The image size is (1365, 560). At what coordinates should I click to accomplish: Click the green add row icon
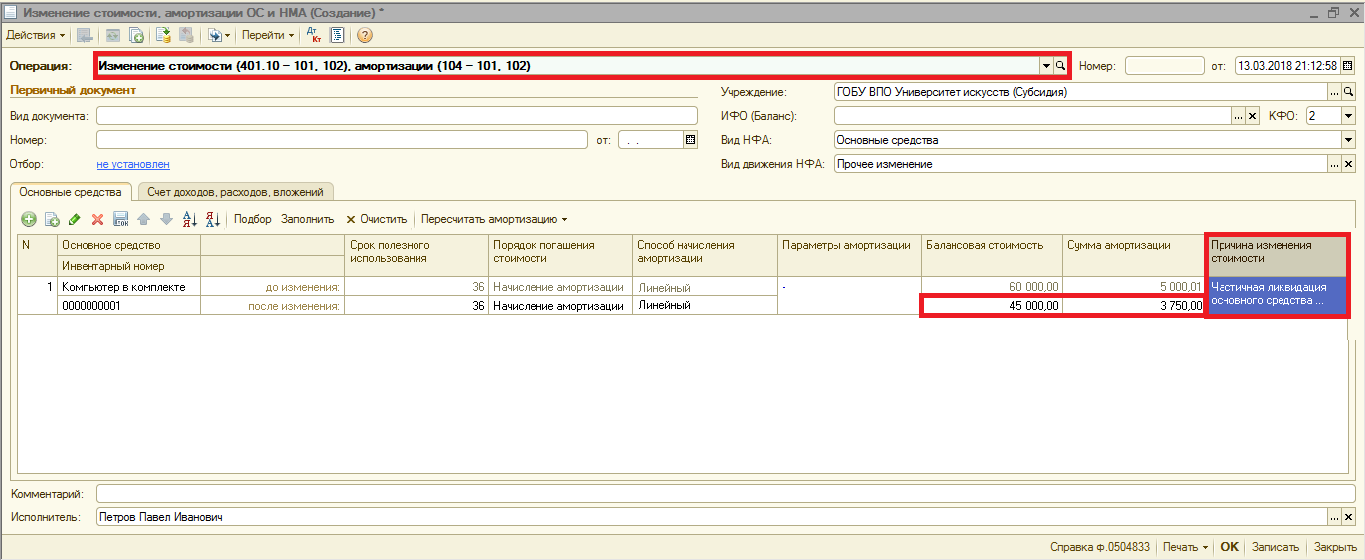pyautogui.click(x=29, y=219)
